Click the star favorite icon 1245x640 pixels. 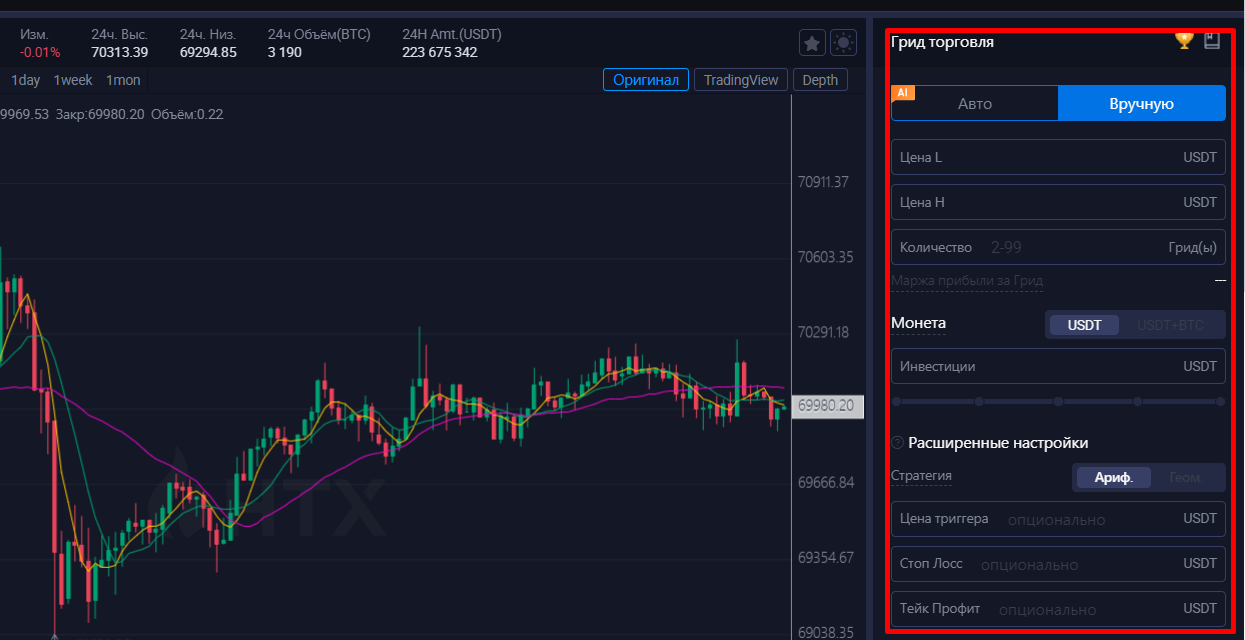coord(812,43)
